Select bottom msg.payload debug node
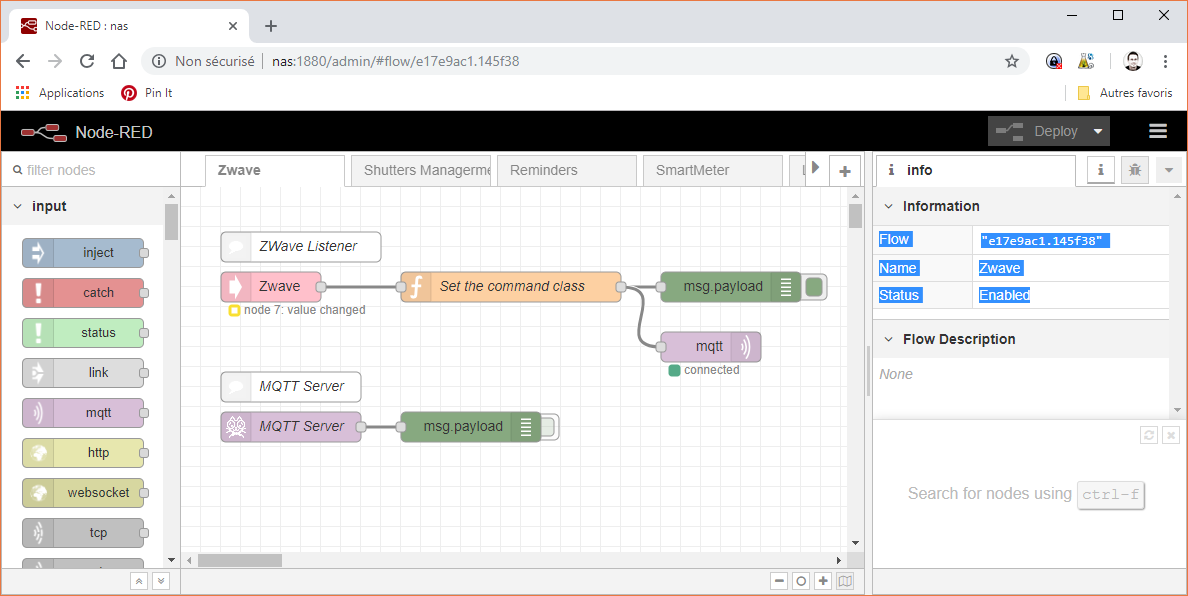The image size is (1188, 596). [x=471, y=426]
